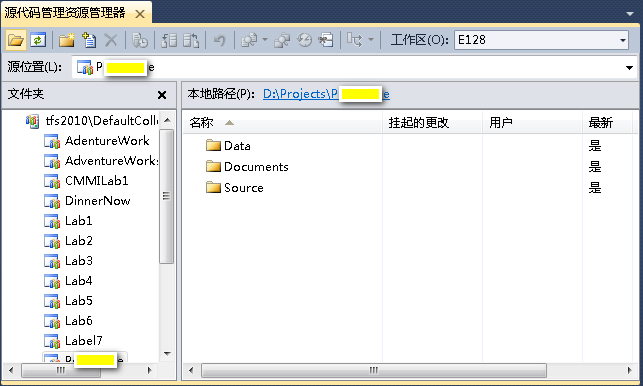Click the Compare Folders toolbar icon
Image resolution: width=643 pixels, height=386 pixels.
click(249, 40)
